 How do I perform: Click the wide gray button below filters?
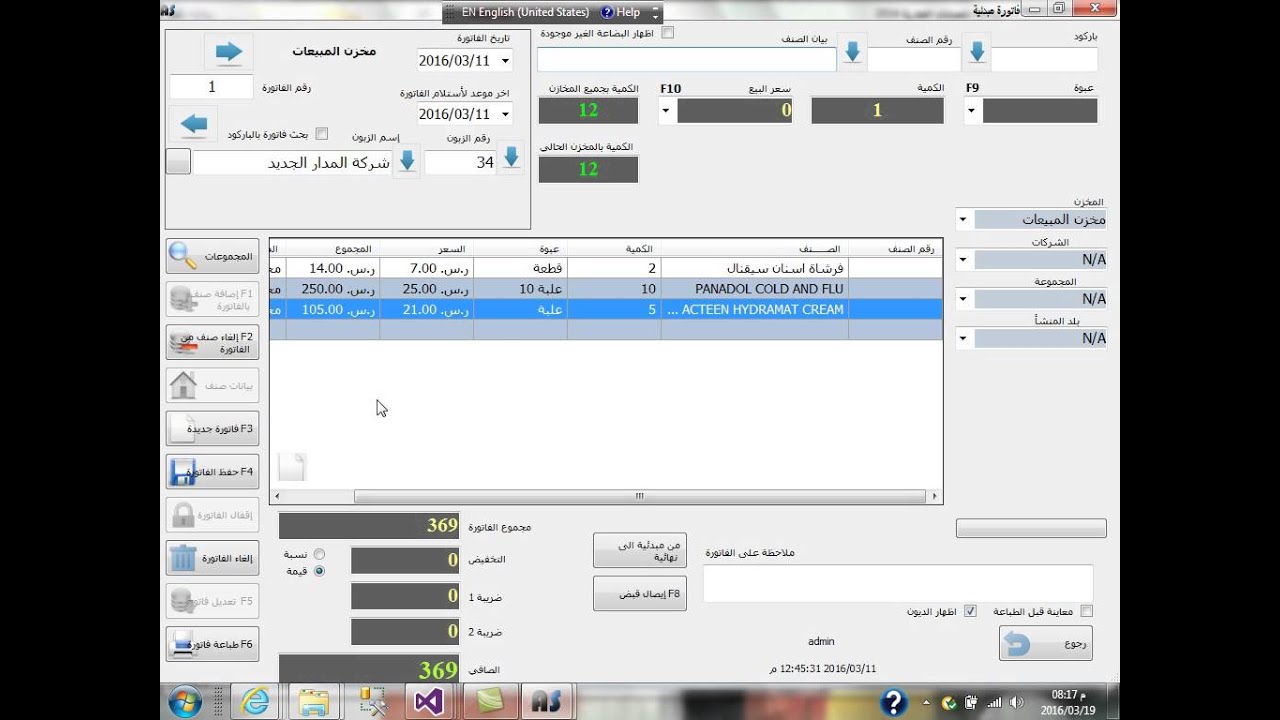[x=1031, y=528]
